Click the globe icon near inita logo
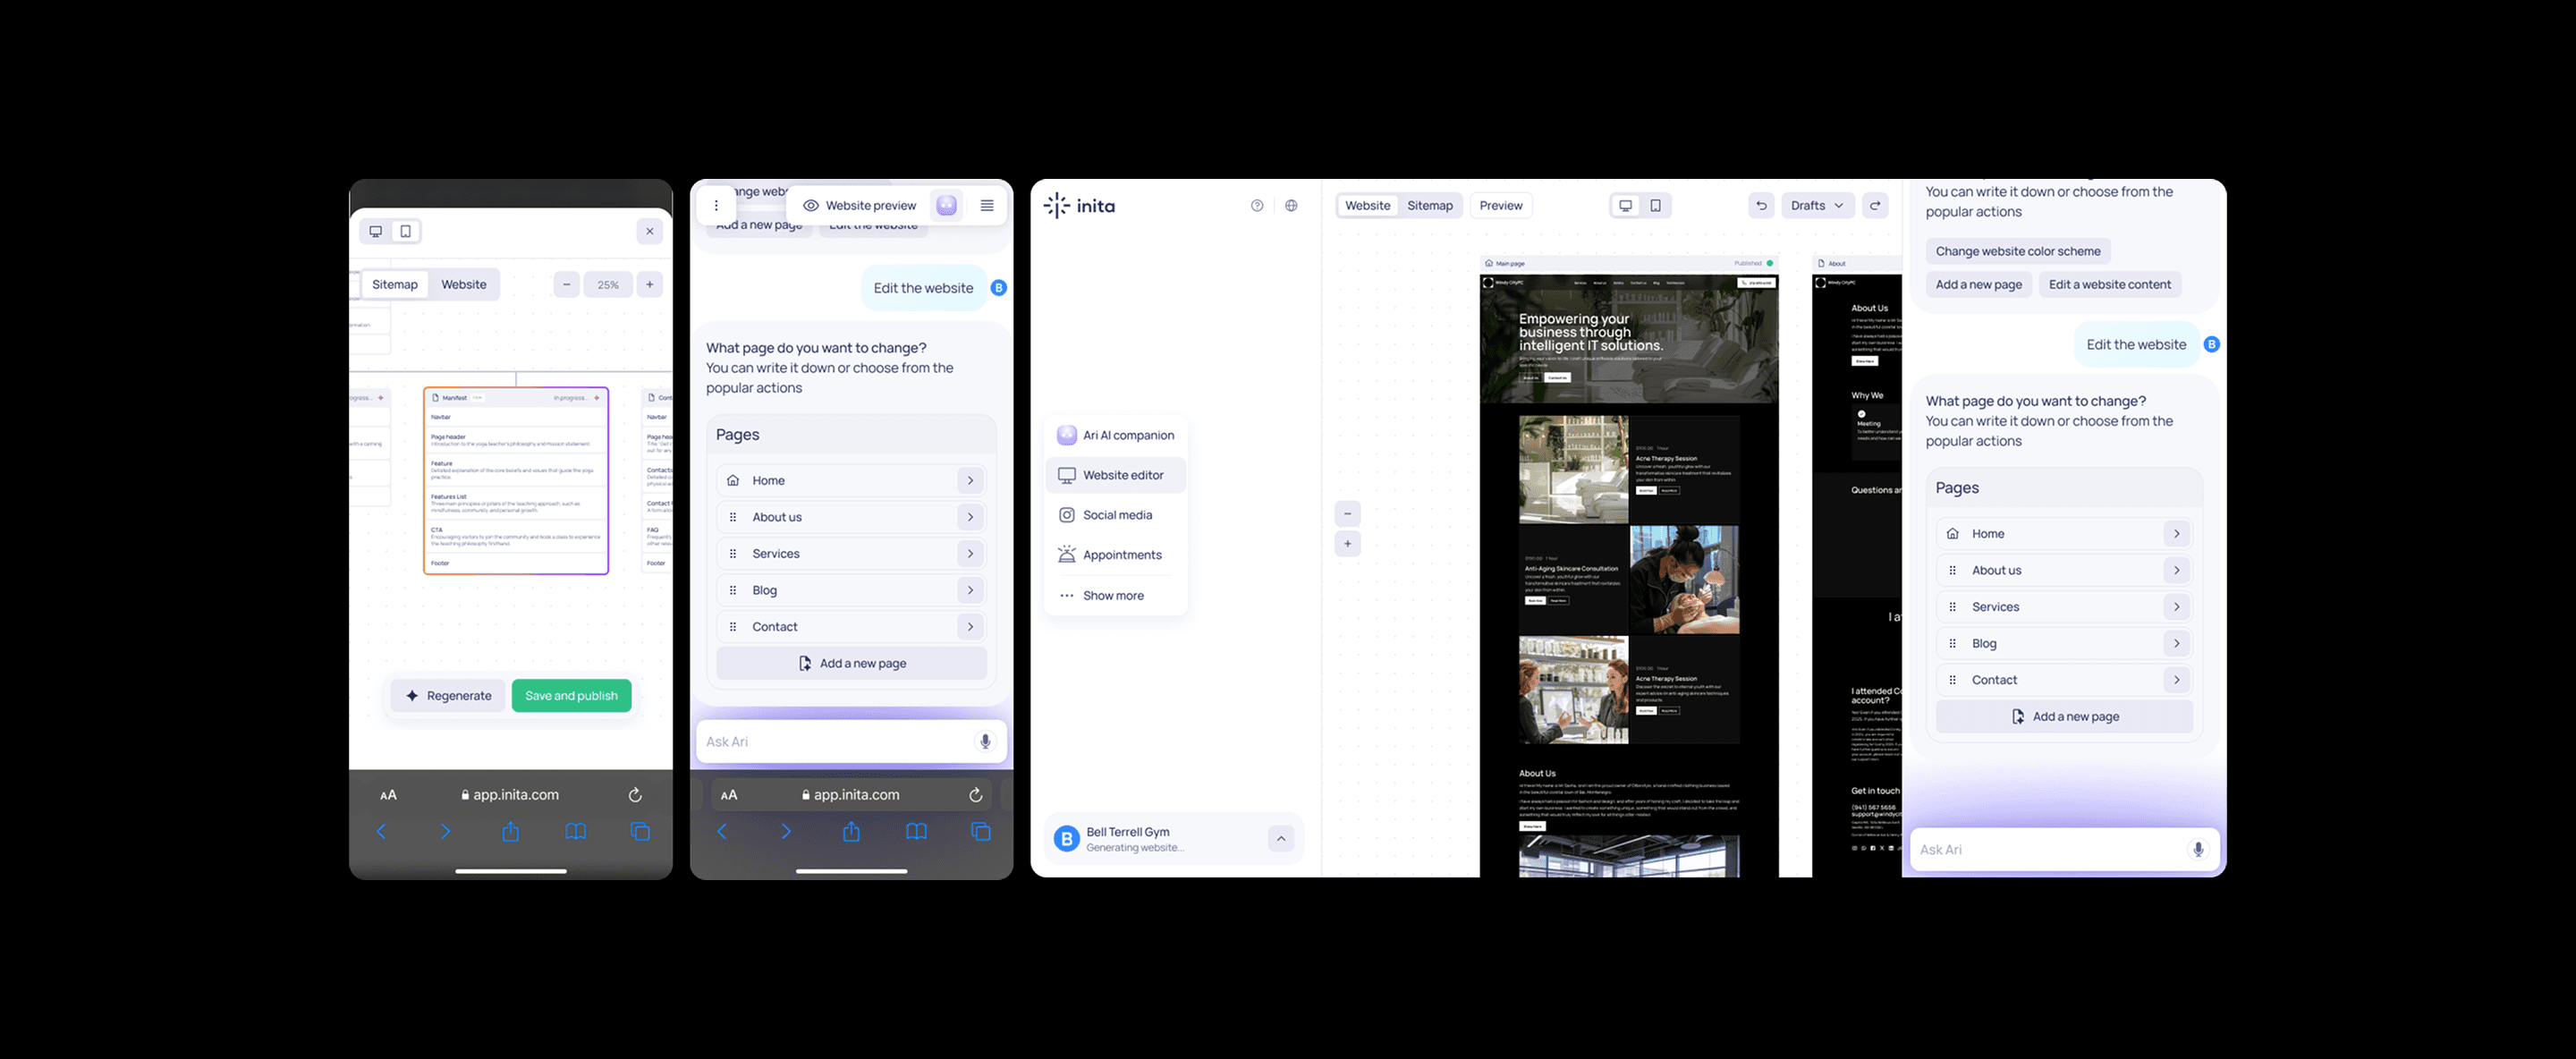This screenshot has height=1059, width=2576. (x=1291, y=206)
